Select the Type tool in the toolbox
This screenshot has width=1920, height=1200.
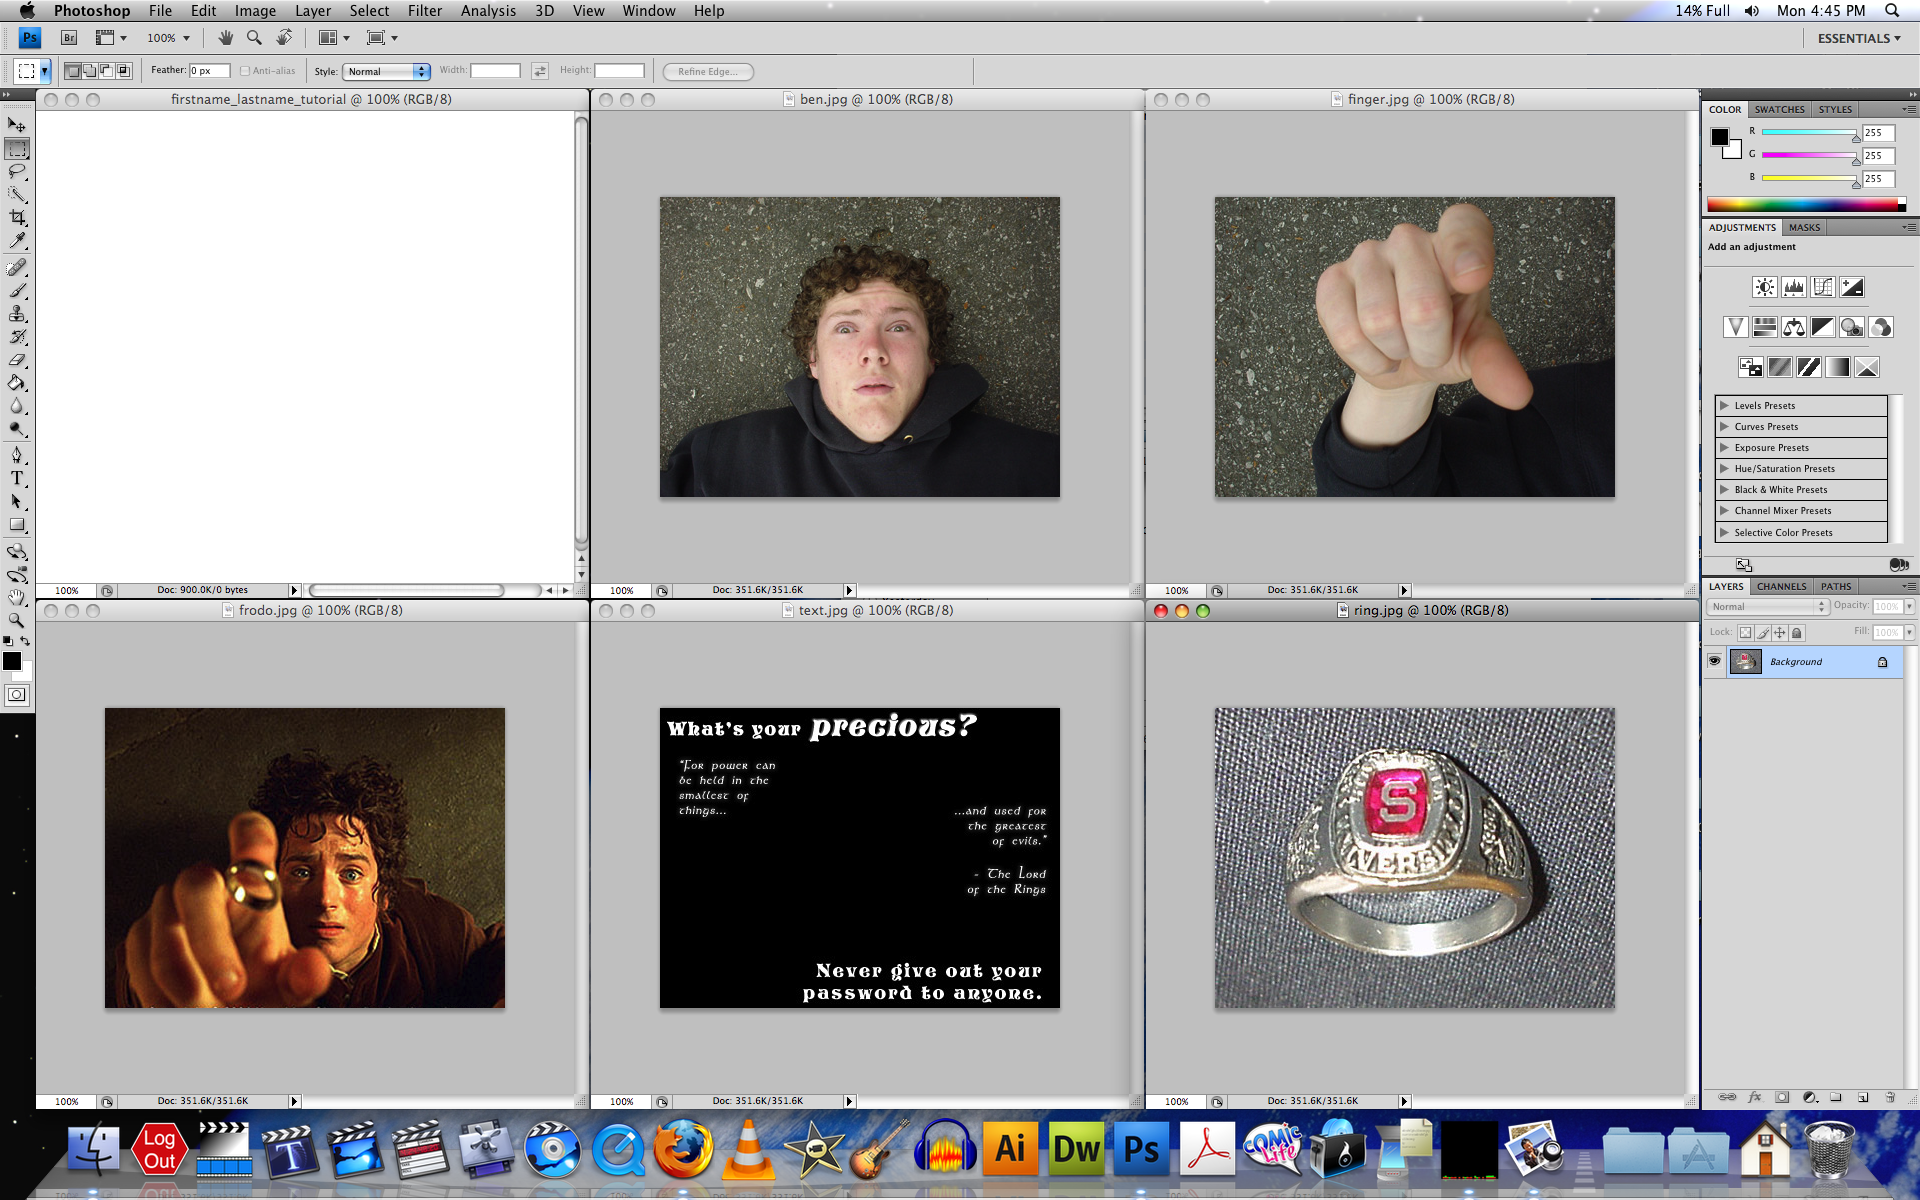[17, 478]
